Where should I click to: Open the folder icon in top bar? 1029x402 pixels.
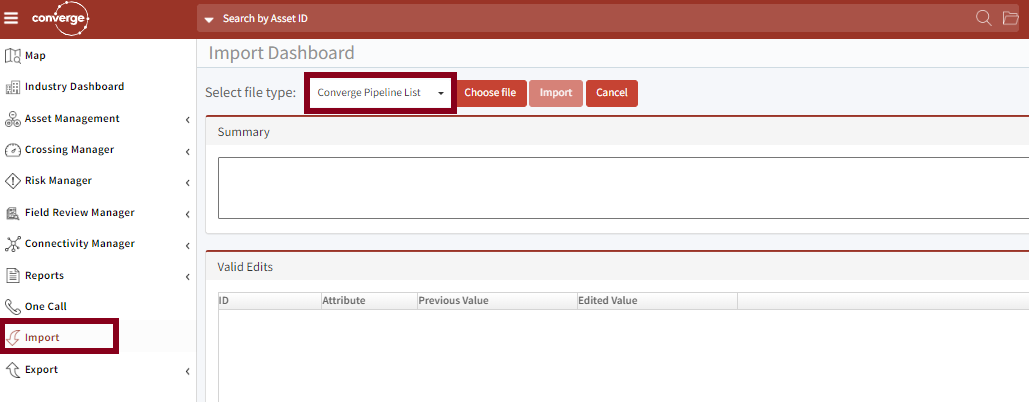pyautogui.click(x=1011, y=18)
